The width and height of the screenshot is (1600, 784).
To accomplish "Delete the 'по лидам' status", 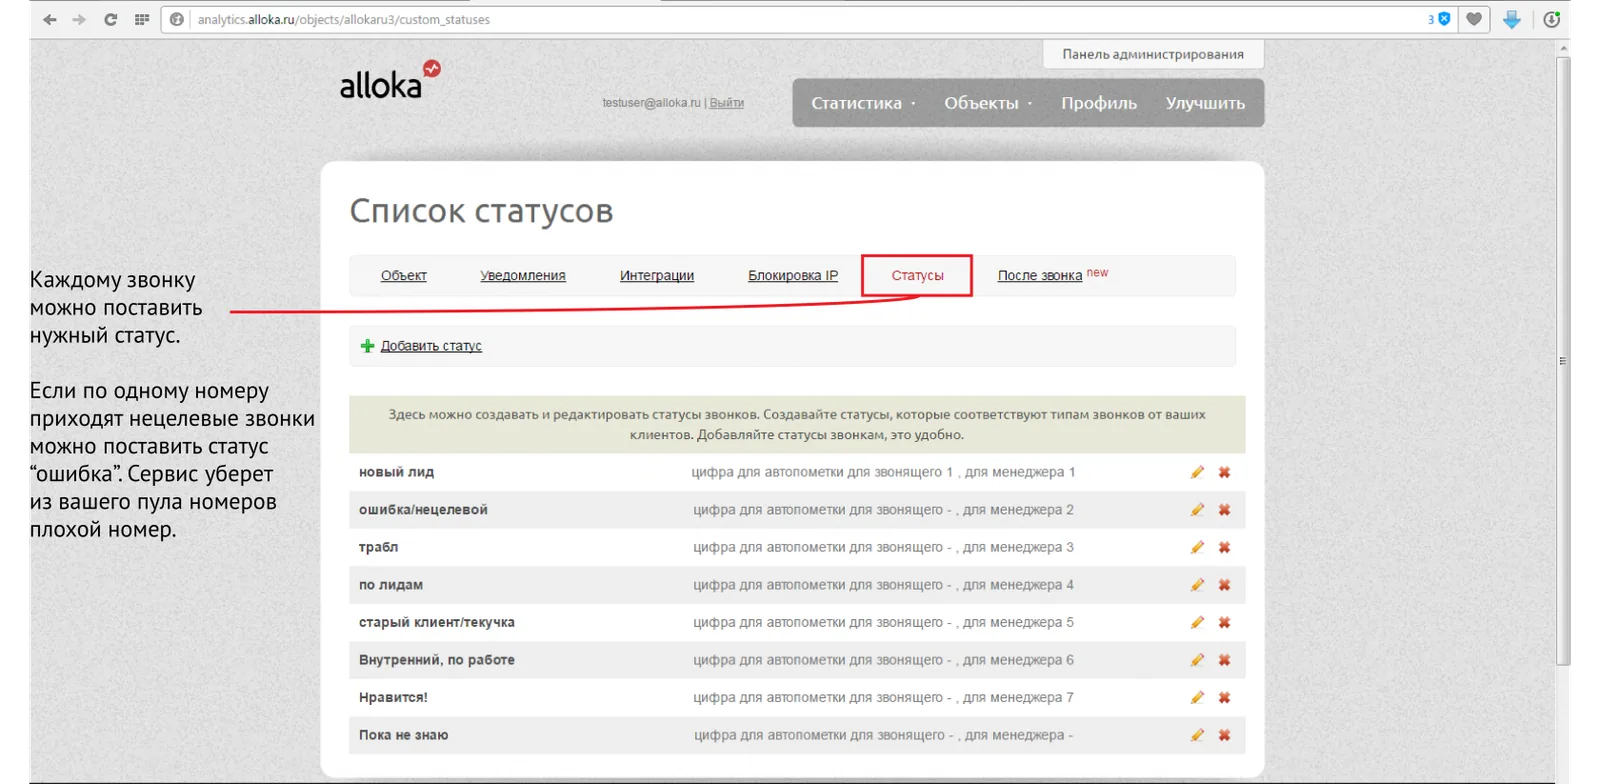I will [1224, 585].
